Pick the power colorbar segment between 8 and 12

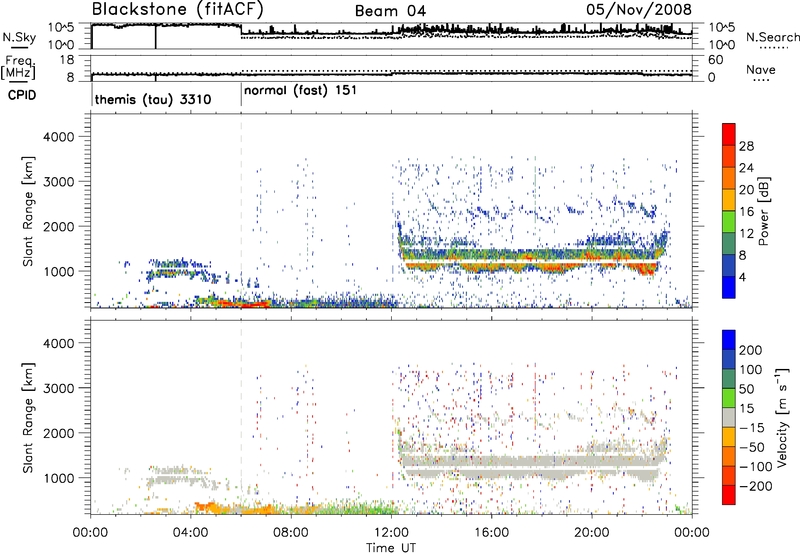click(729, 243)
